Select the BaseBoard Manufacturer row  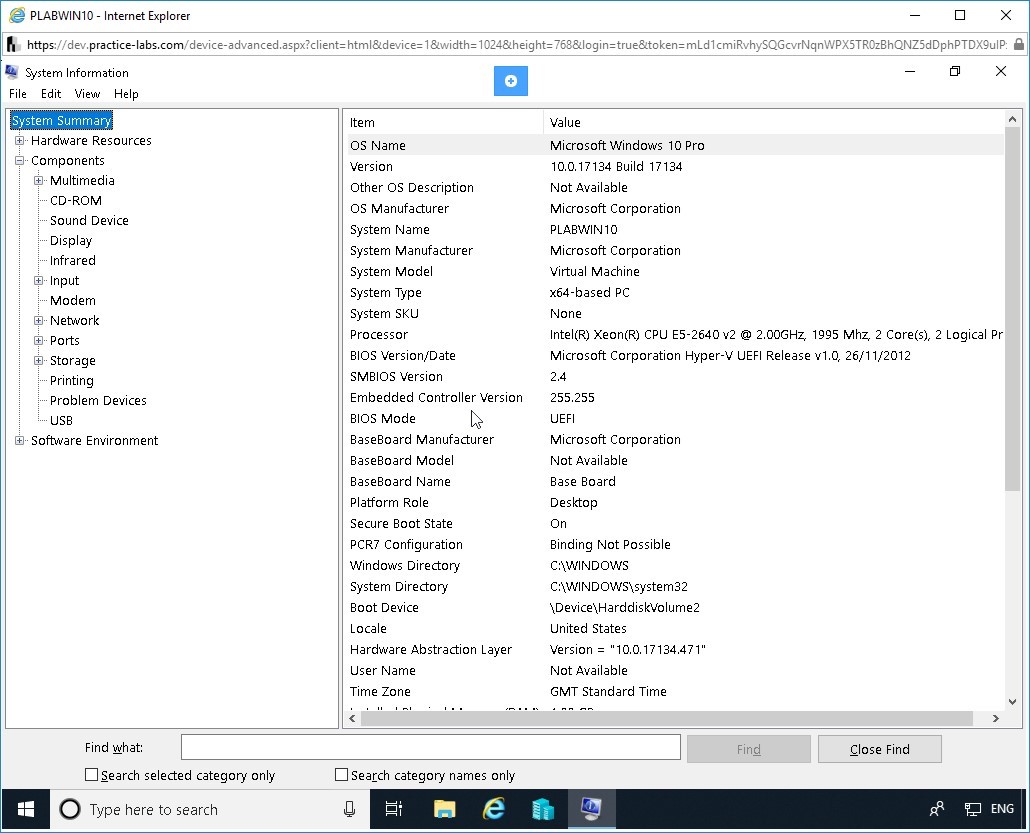tap(675, 439)
